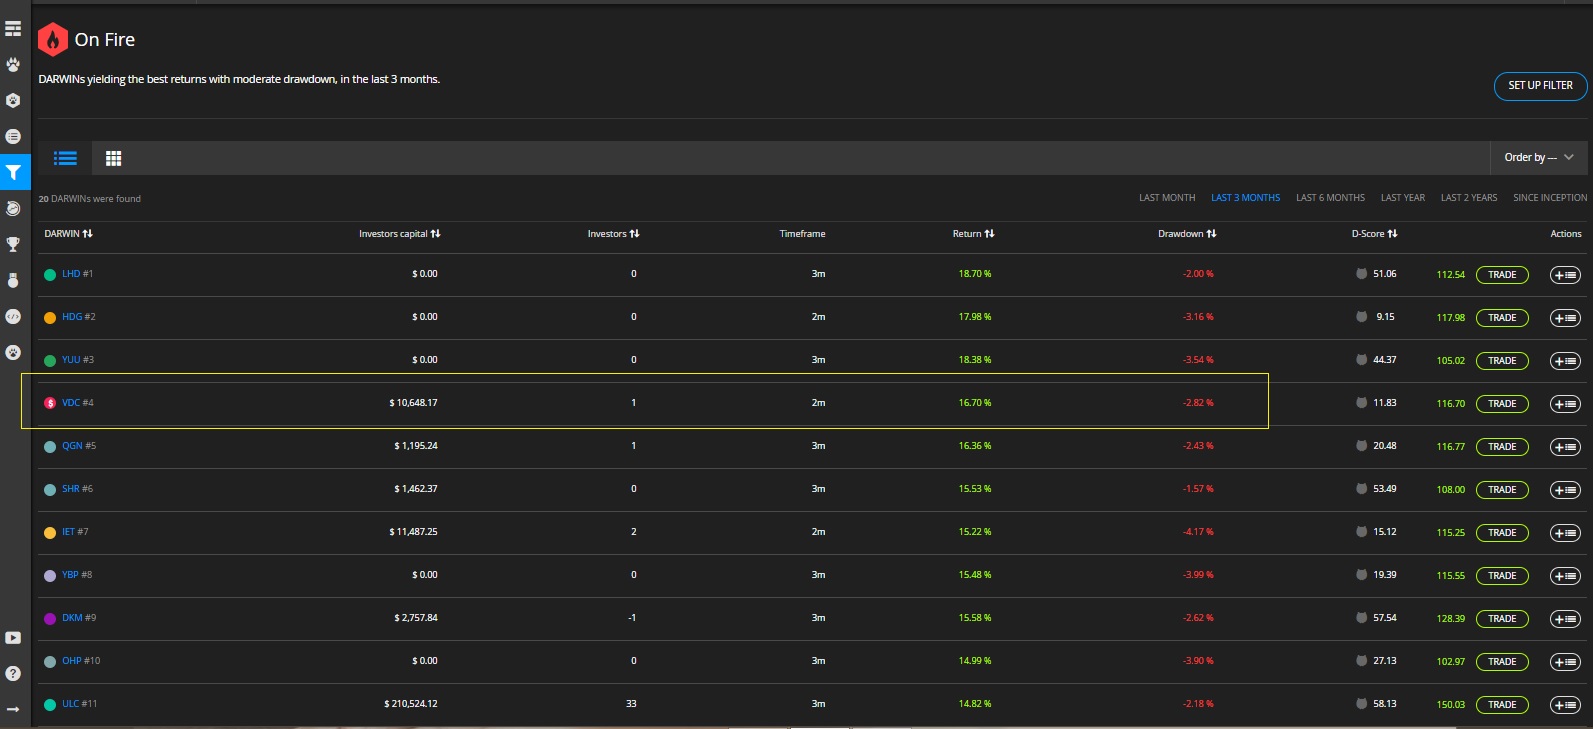The image size is (1593, 729).
Task: Add ULC #11 to a list
Action: tap(1565, 705)
